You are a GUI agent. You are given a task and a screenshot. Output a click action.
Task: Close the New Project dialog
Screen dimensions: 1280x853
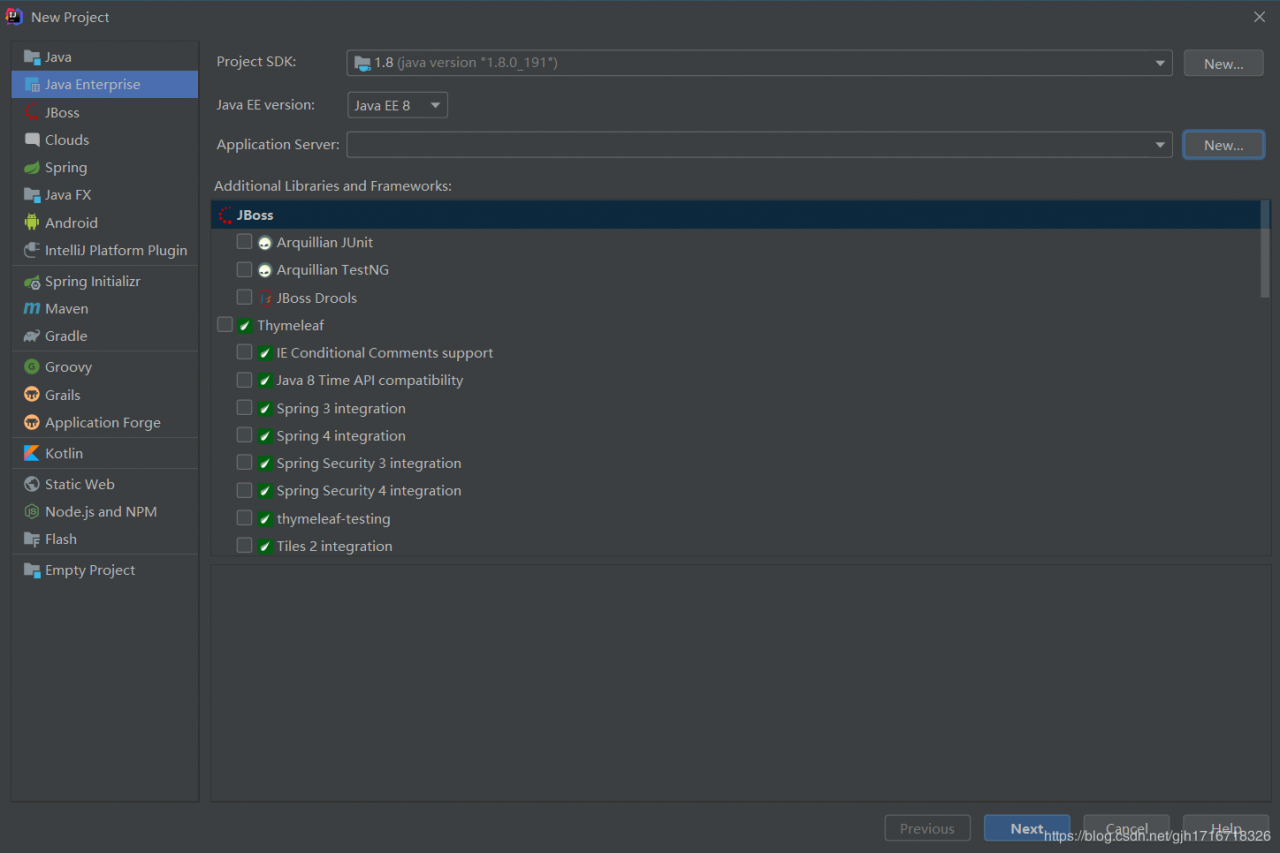(x=1260, y=17)
